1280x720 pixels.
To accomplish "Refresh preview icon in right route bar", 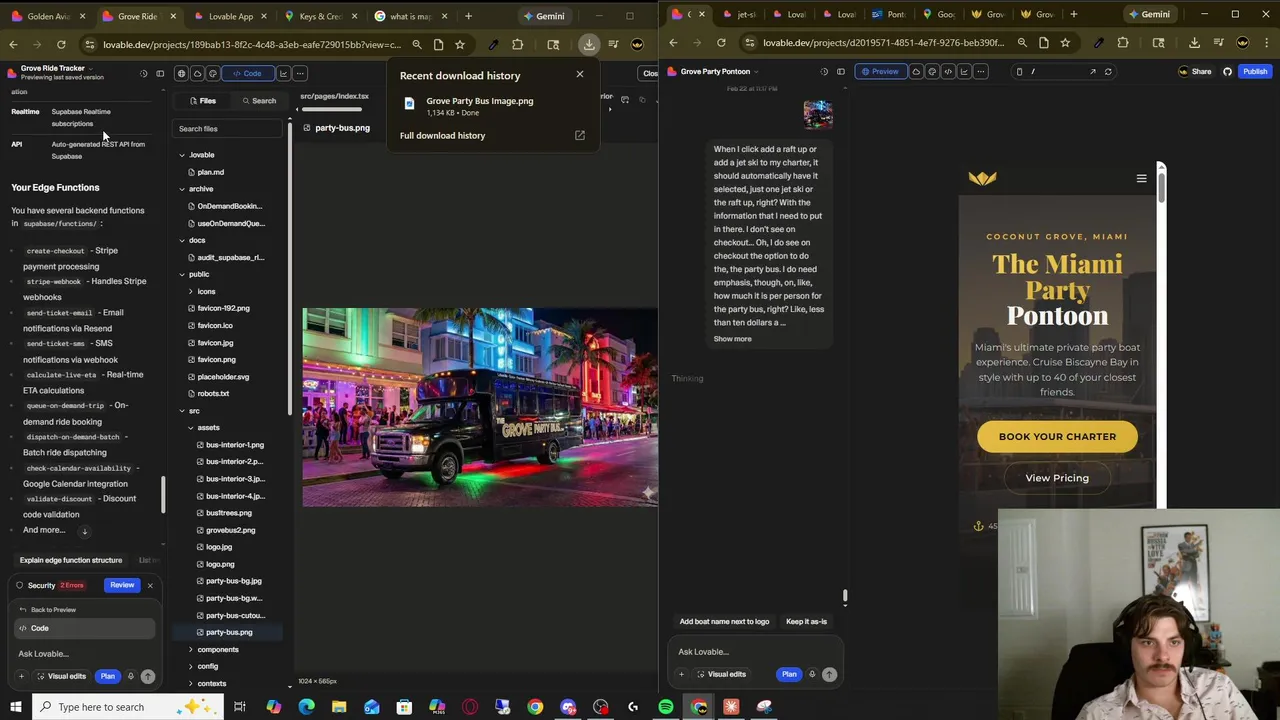I will click(1108, 72).
